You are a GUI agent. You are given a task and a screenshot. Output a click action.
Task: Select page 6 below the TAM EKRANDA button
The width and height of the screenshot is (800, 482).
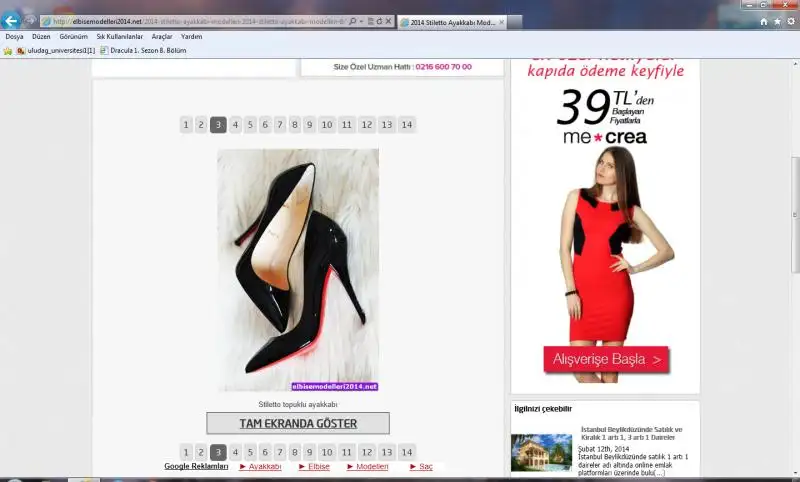tap(265, 452)
